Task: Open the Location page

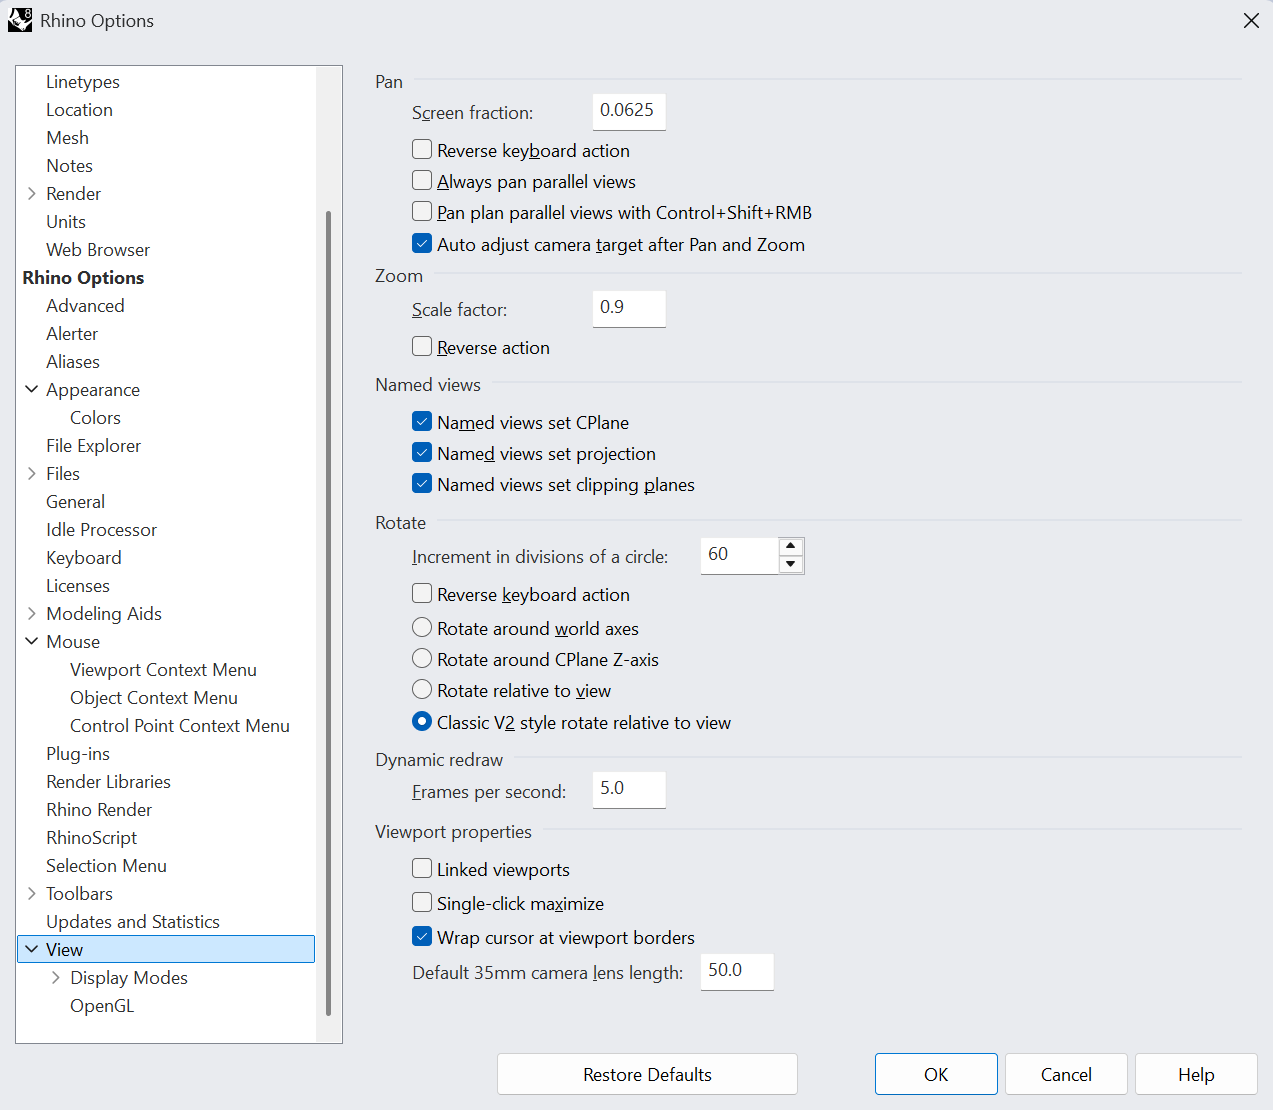Action: click(79, 109)
